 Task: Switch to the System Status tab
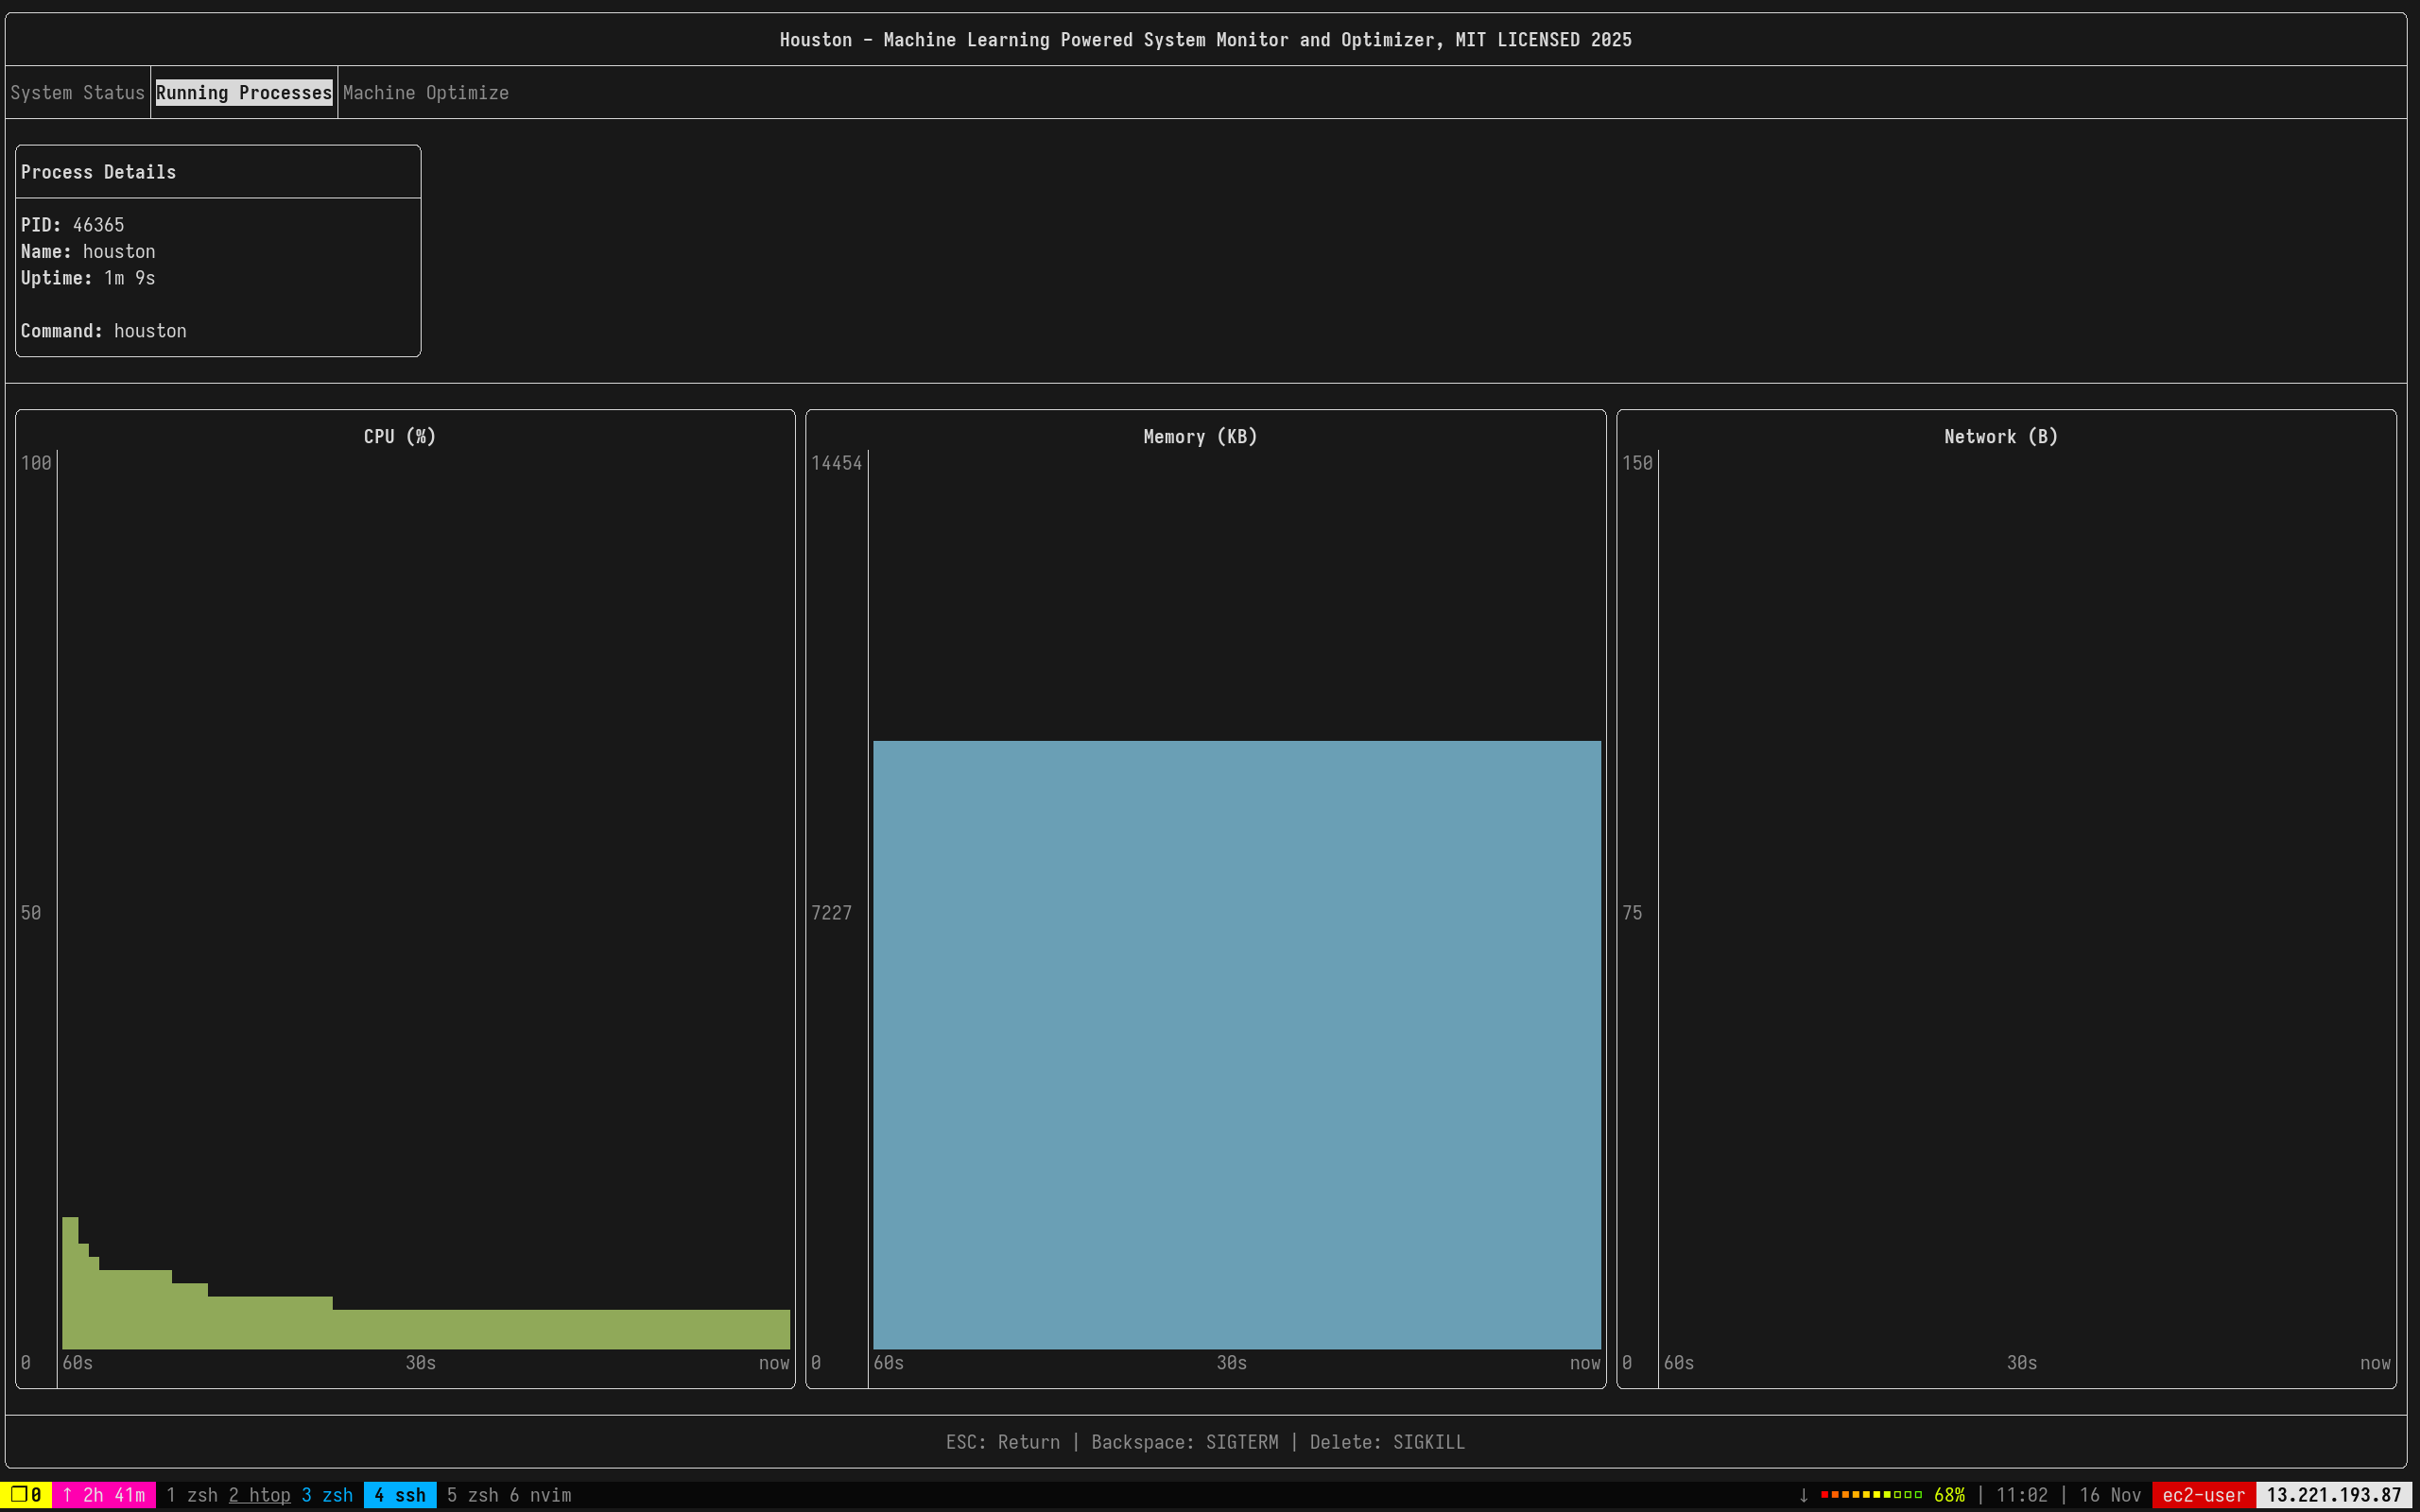(x=77, y=93)
